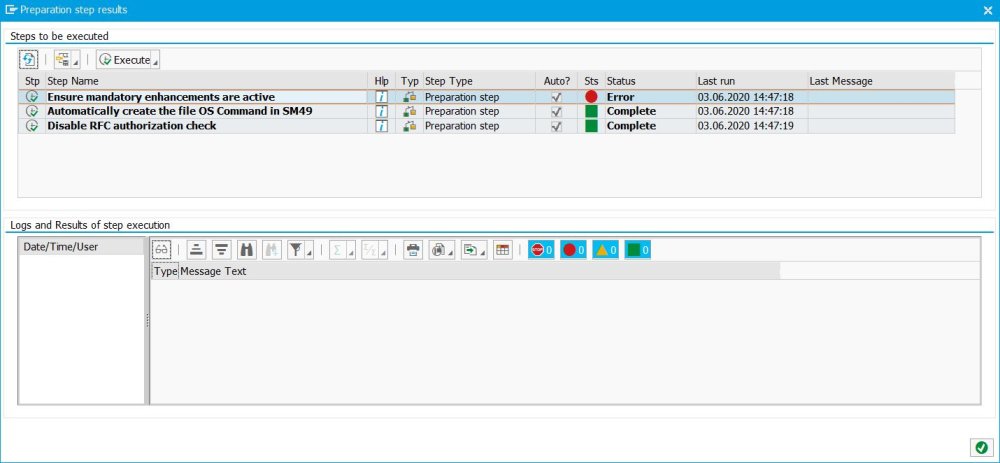This screenshot has height=463, width=1000.
Task: Click the Views icon in log toolbar
Action: [x=438, y=250]
